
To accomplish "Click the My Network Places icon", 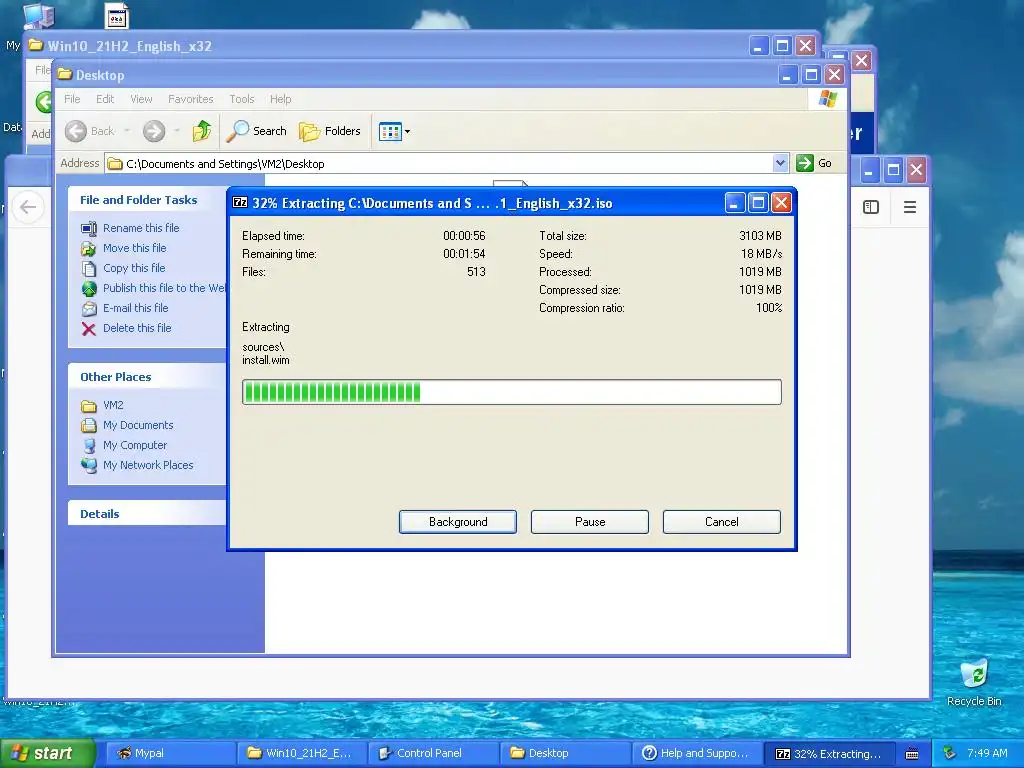I will tap(89, 466).
